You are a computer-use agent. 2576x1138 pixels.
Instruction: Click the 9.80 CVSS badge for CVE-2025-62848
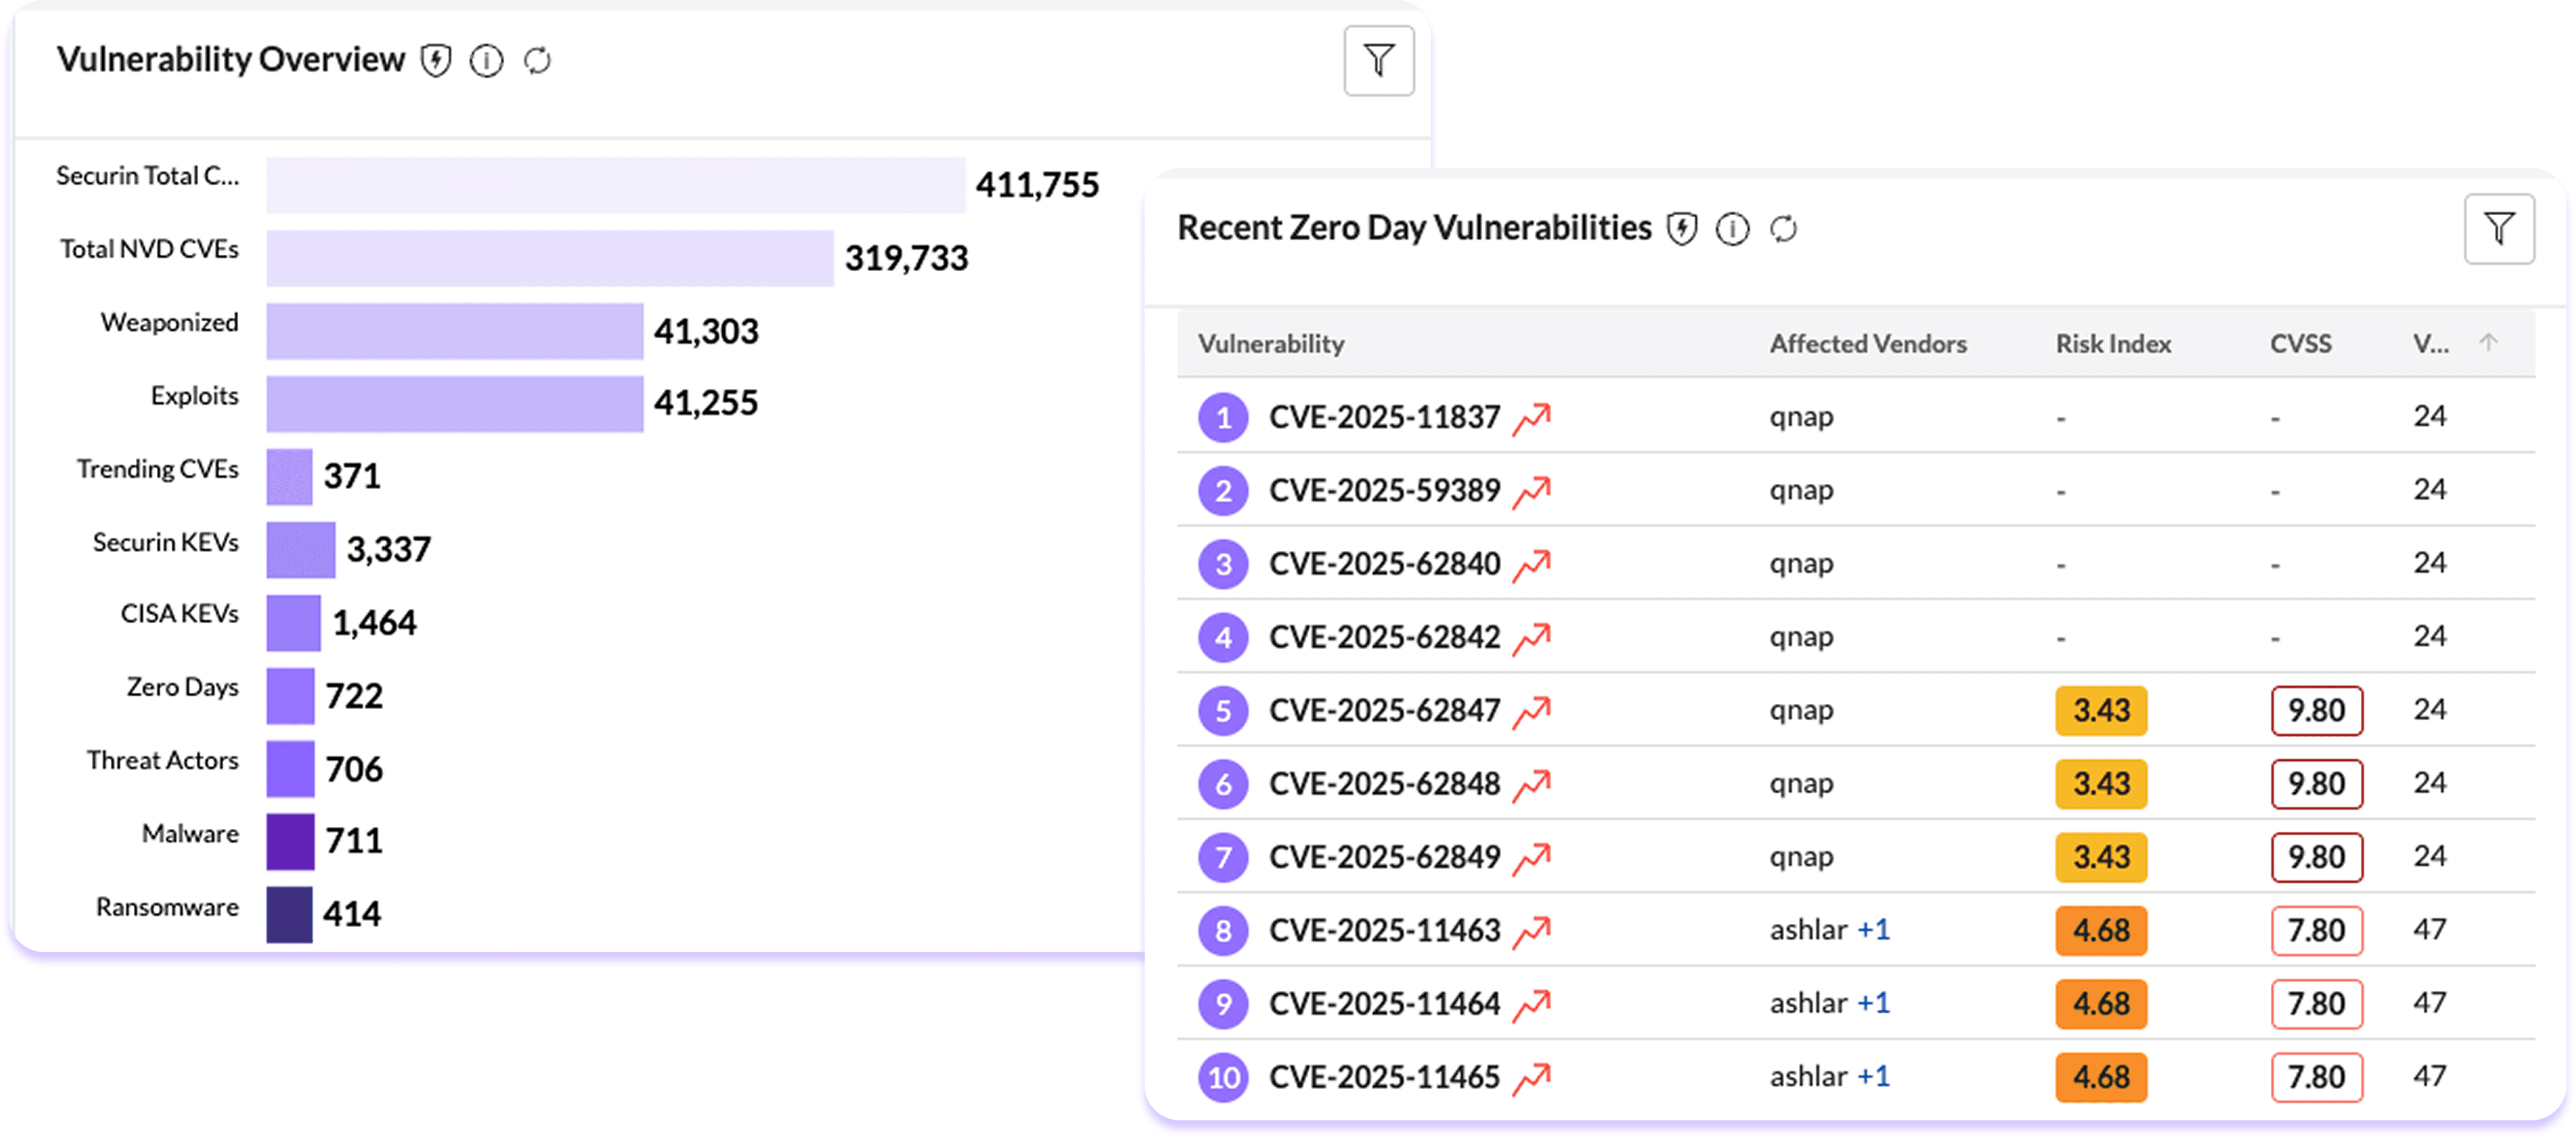pyautogui.click(x=2317, y=784)
